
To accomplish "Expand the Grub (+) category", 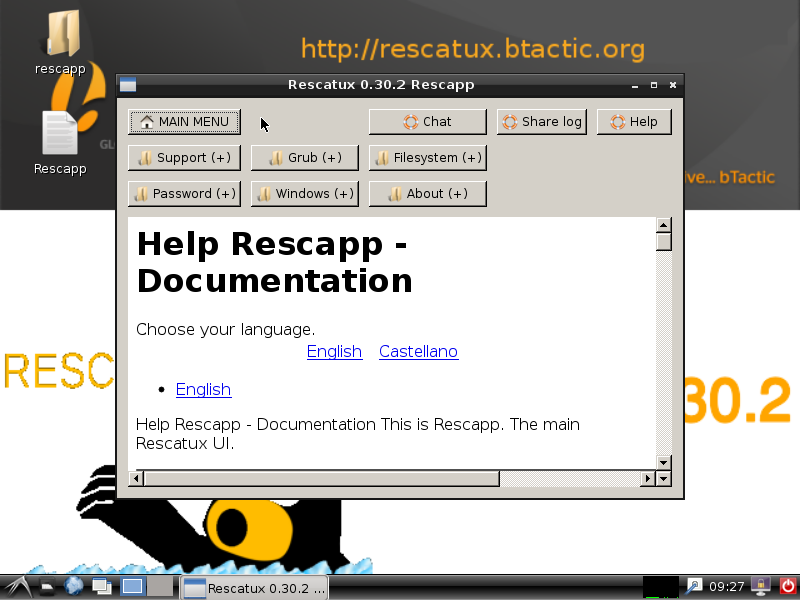I will [305, 158].
